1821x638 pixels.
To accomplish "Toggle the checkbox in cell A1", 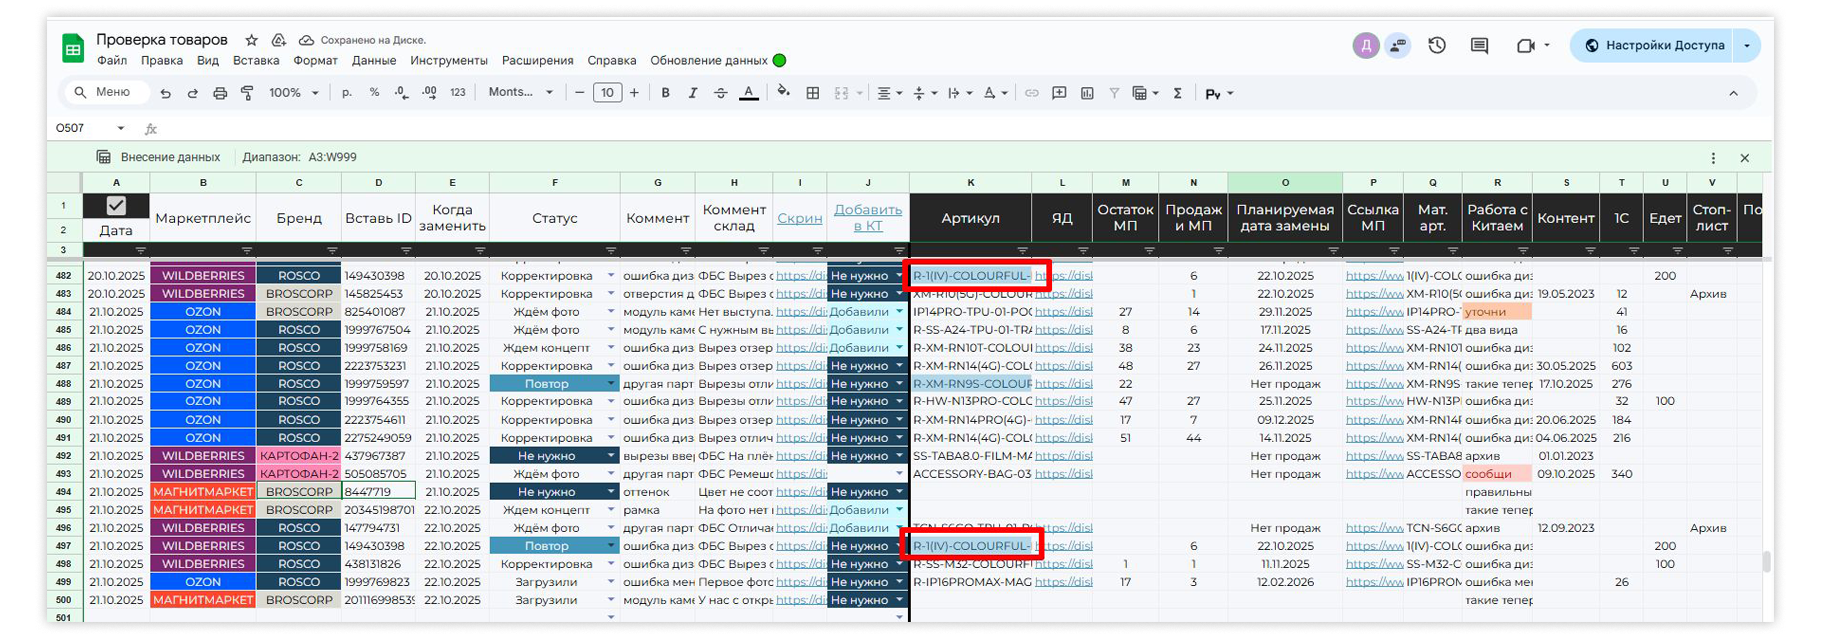I will (116, 205).
